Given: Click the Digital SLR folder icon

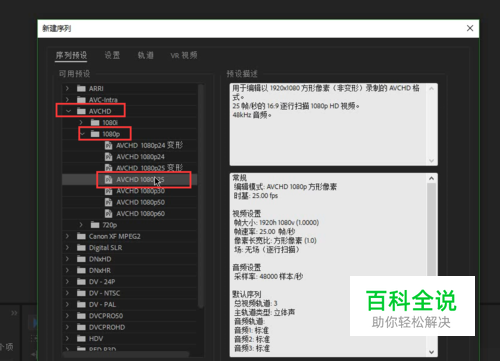Looking at the screenshot, I should click(x=81, y=247).
